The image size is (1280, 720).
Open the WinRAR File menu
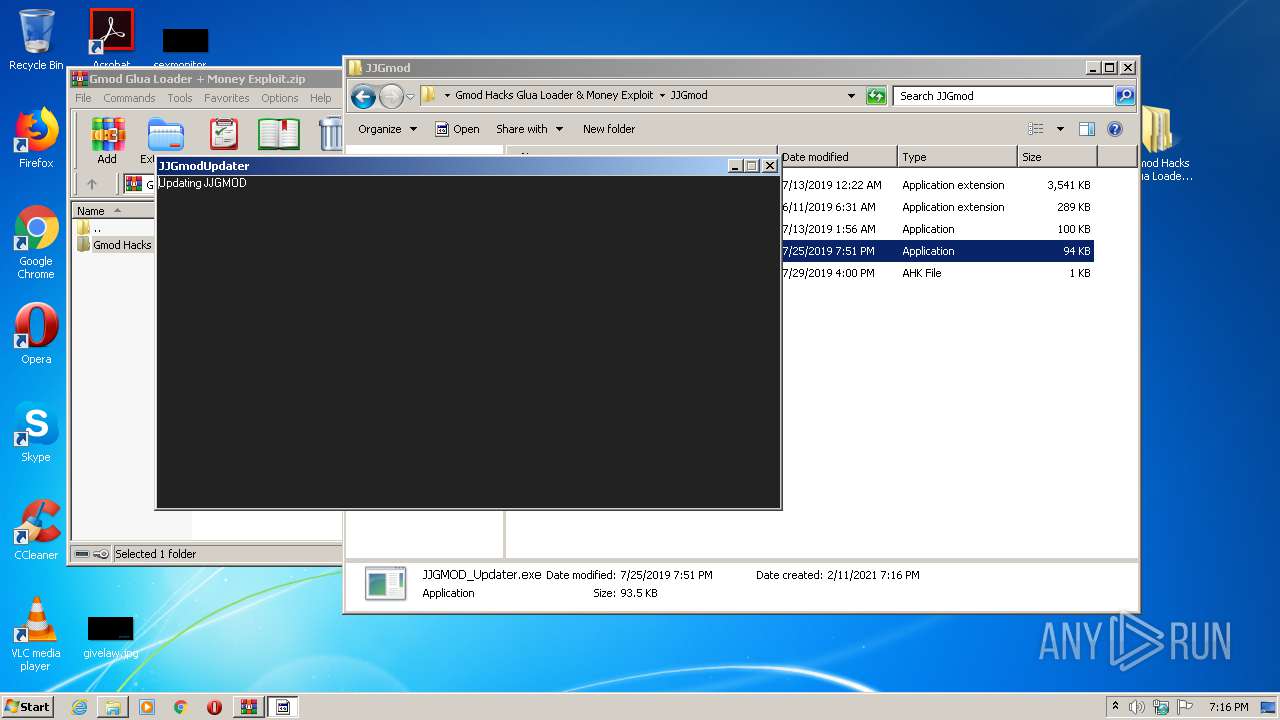tap(83, 98)
